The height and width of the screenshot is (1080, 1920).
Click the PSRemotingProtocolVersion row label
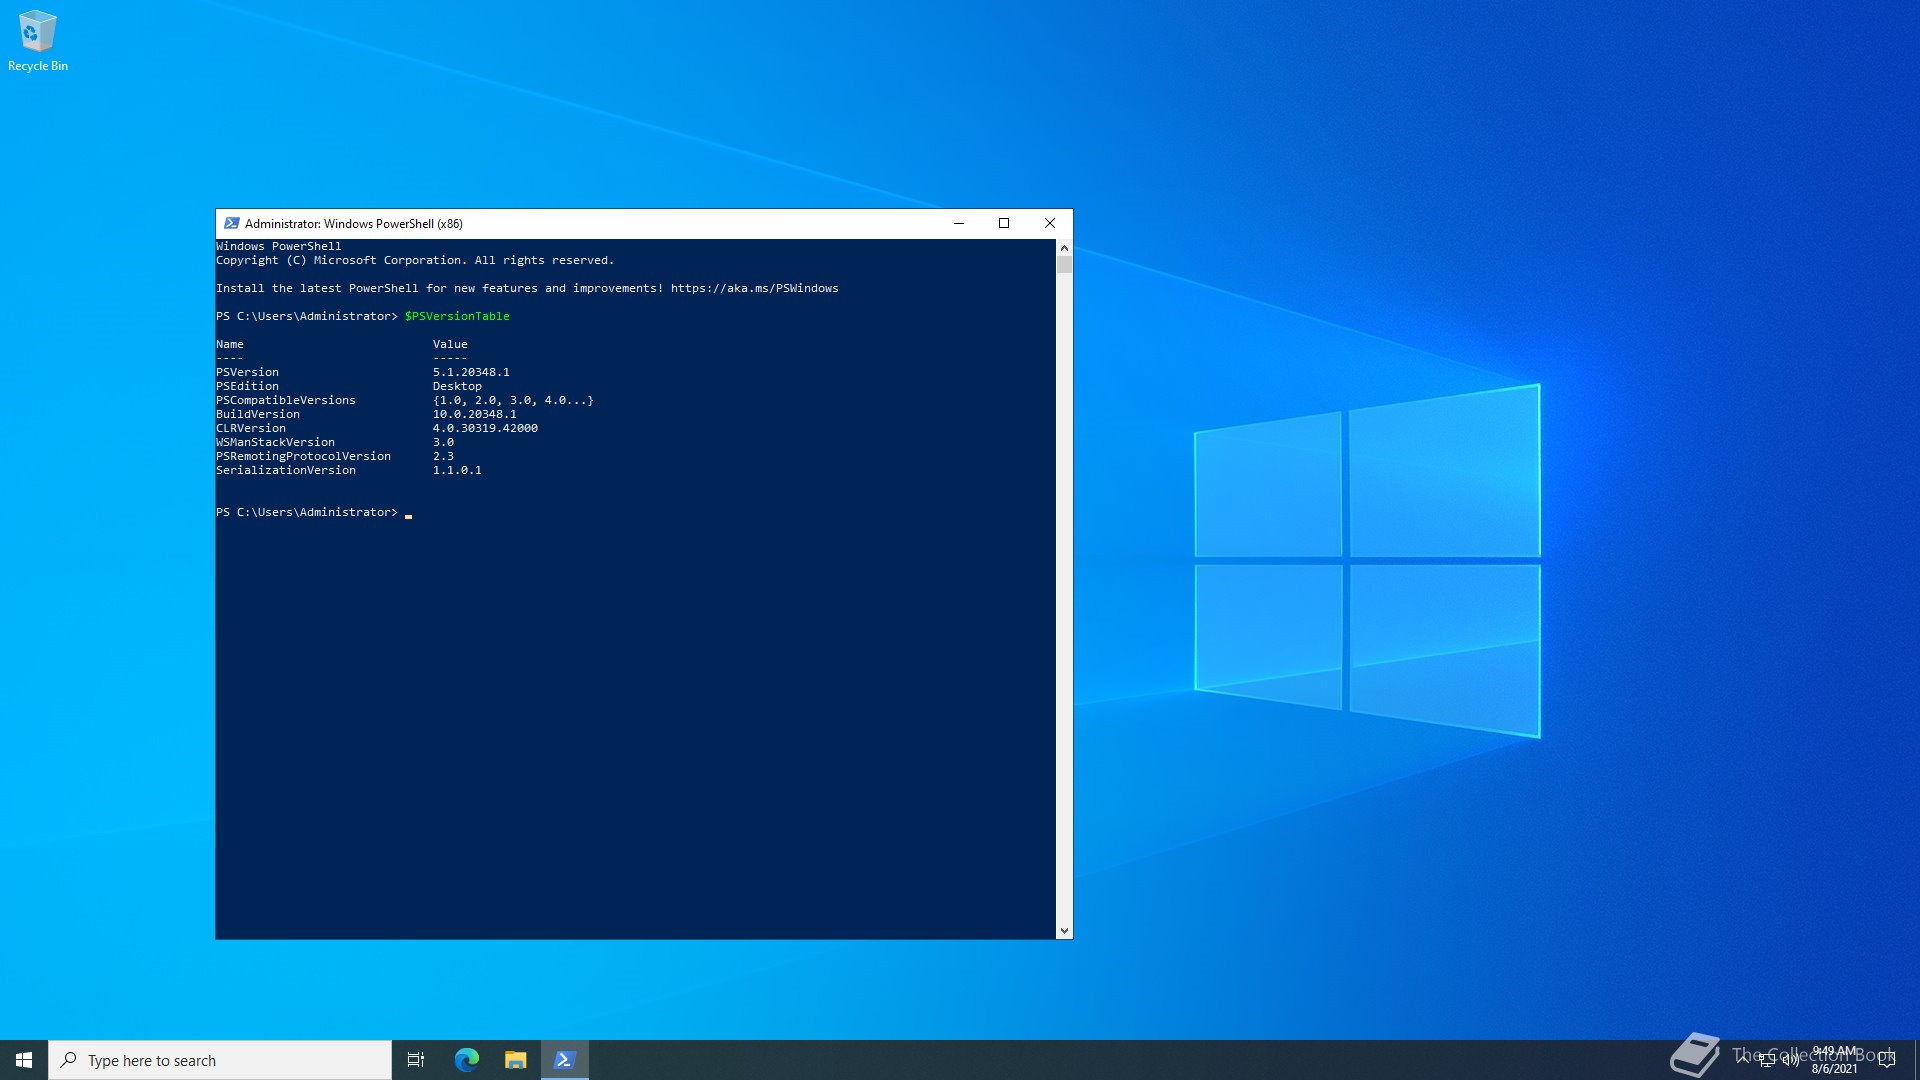(x=303, y=456)
